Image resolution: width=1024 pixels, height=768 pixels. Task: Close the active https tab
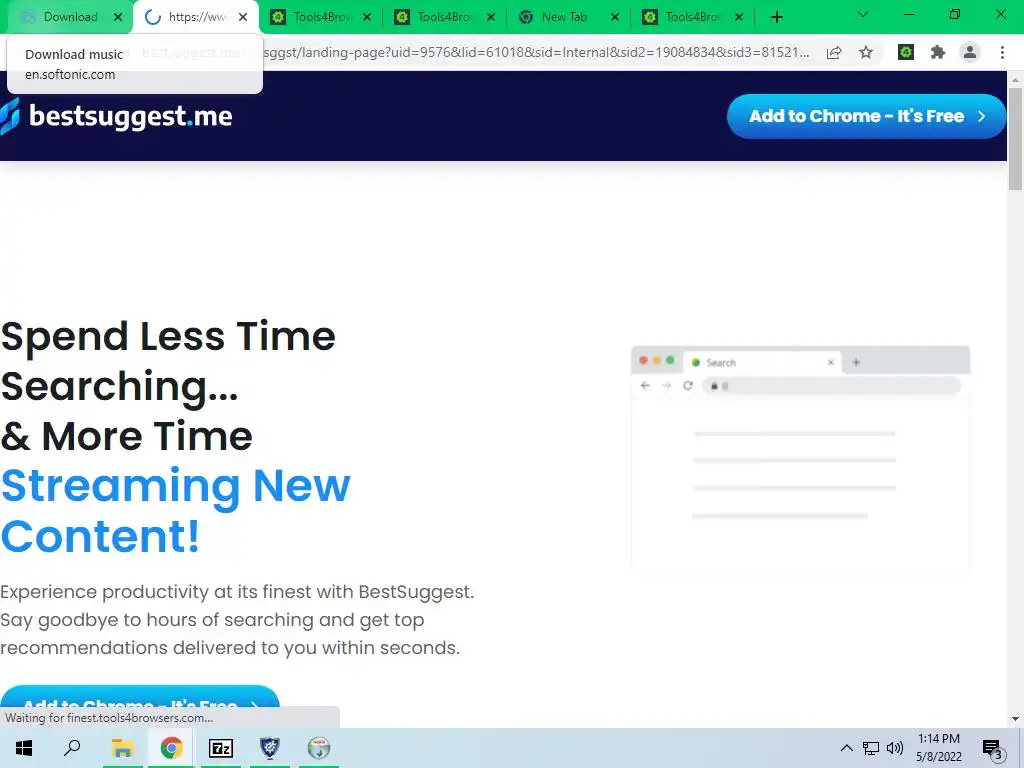243,17
